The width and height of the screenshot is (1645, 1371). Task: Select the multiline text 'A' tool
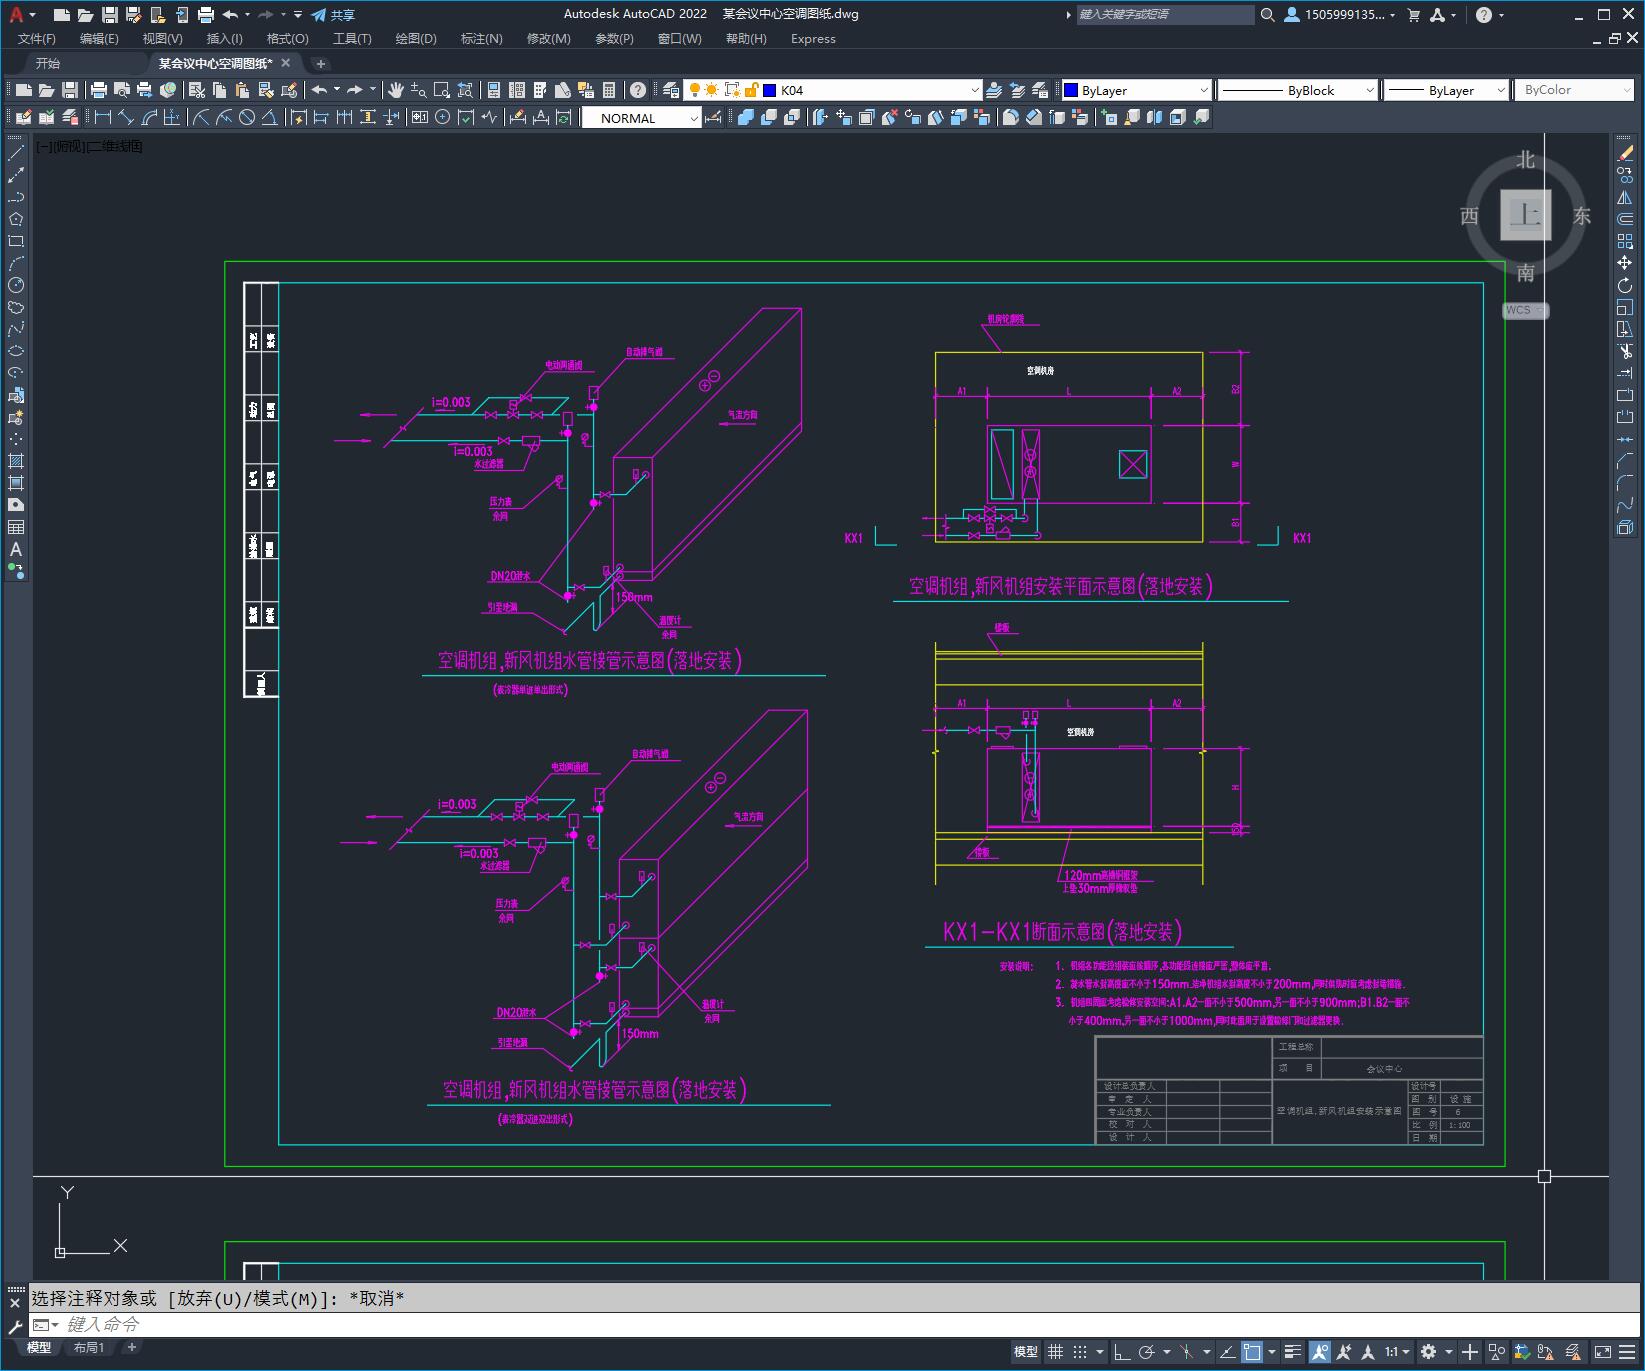pos(15,550)
